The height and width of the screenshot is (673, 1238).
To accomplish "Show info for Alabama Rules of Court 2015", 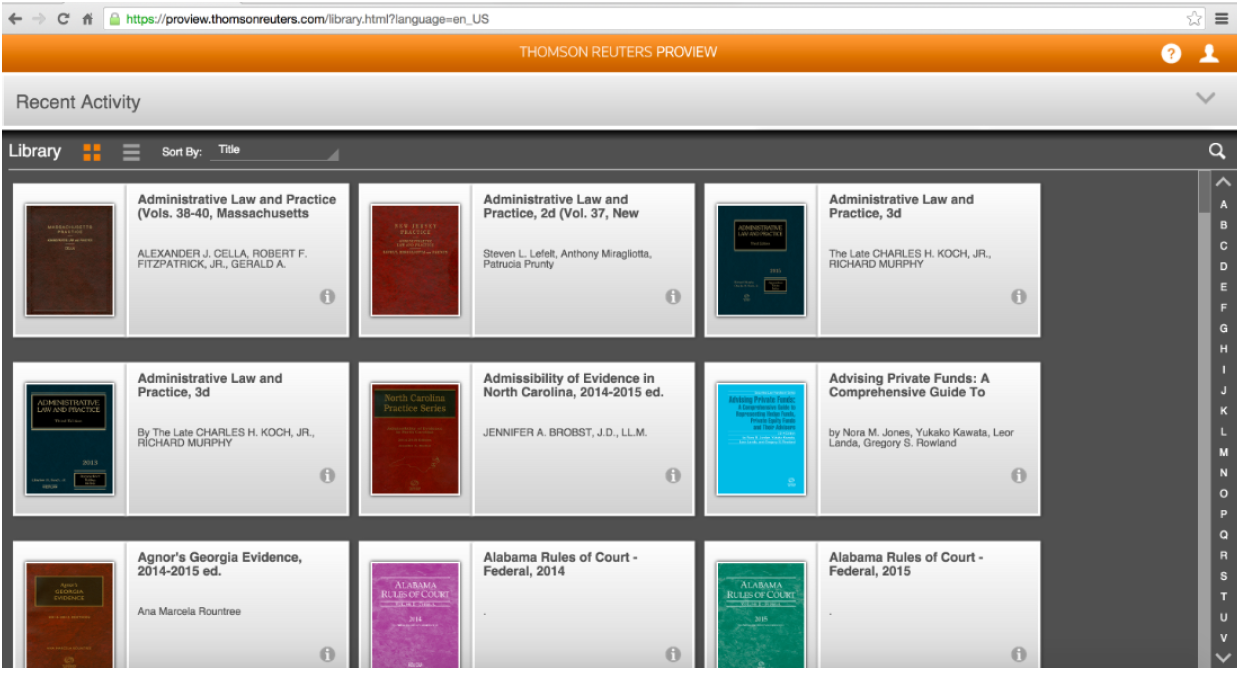I will [1019, 654].
